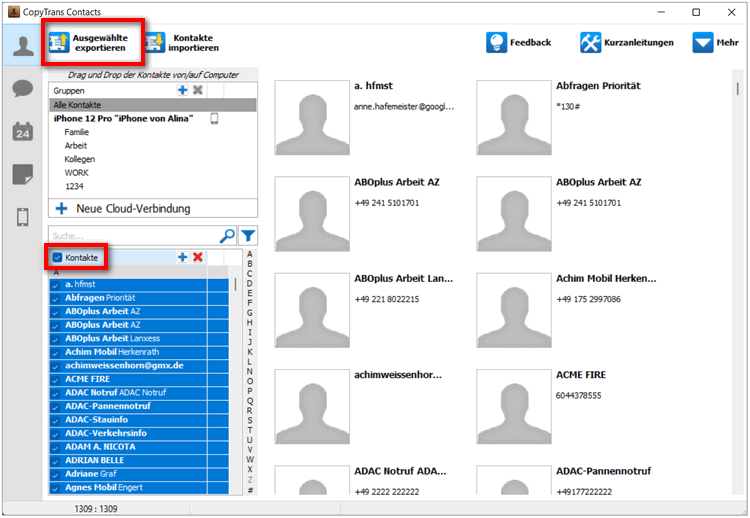Screen dimensions: 750x518
Task: Open achimweissenhor... card photo
Action: click(312, 407)
